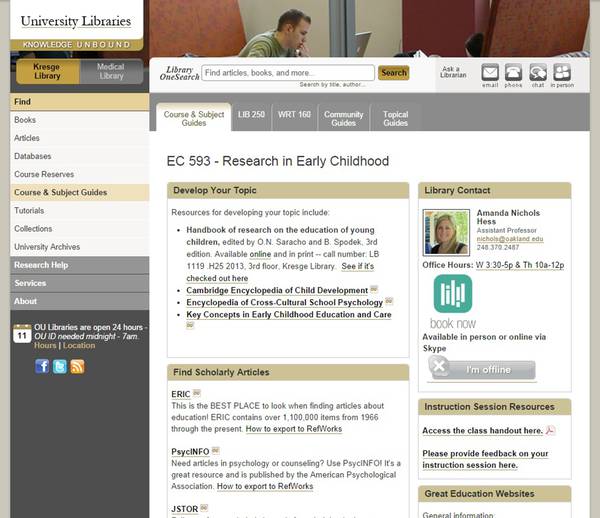Open the librarian chat icon
The image size is (600, 518).
pyautogui.click(x=538, y=72)
